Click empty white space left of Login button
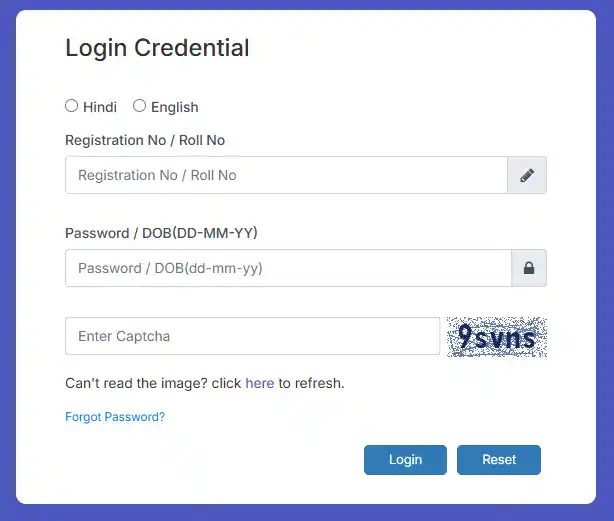The image size is (614, 521). coord(220,460)
